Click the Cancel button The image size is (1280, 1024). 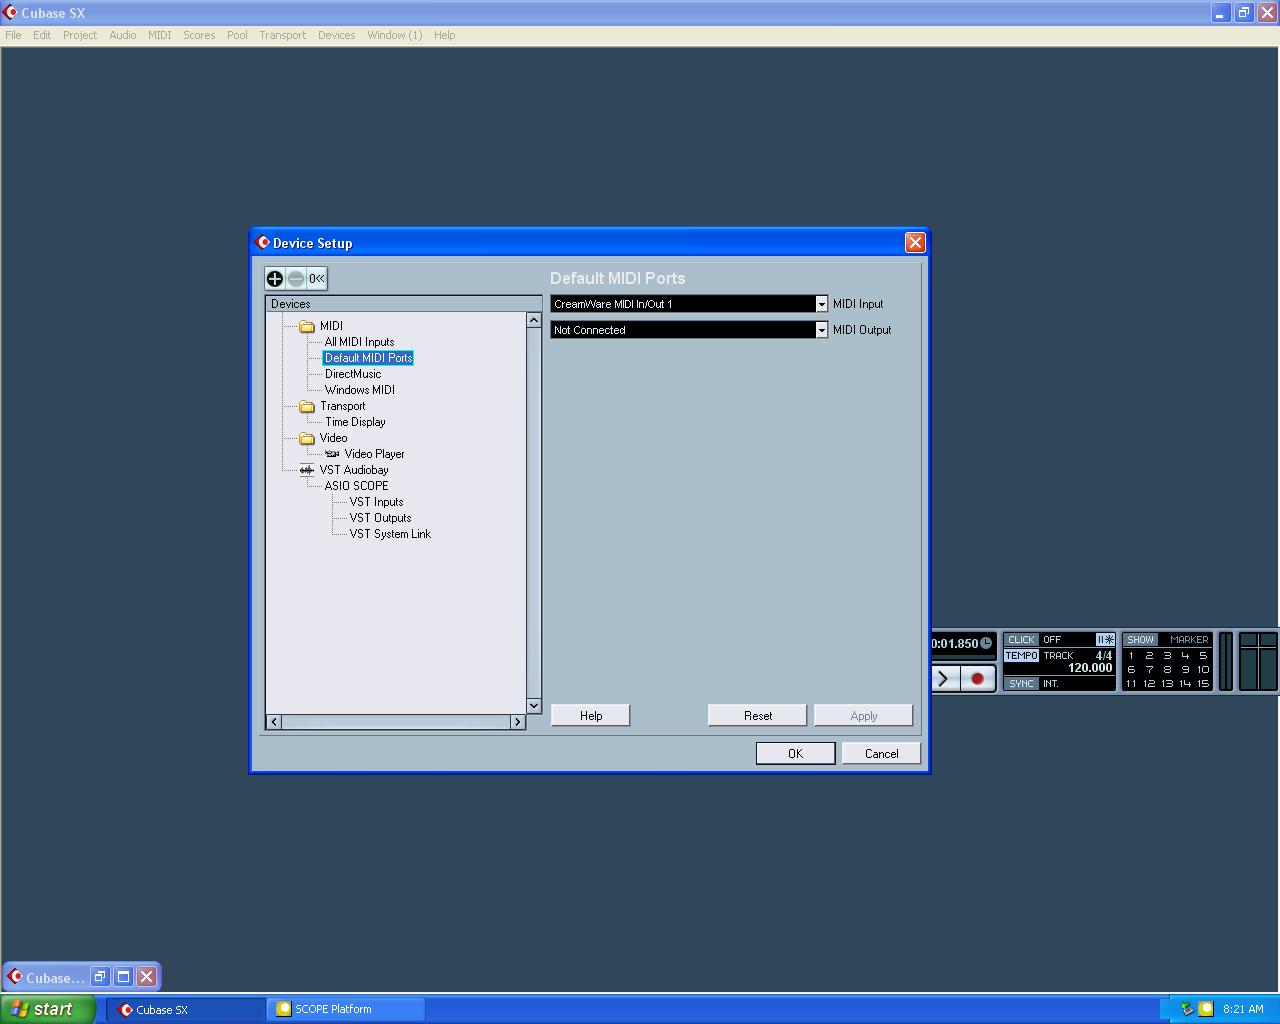[882, 753]
